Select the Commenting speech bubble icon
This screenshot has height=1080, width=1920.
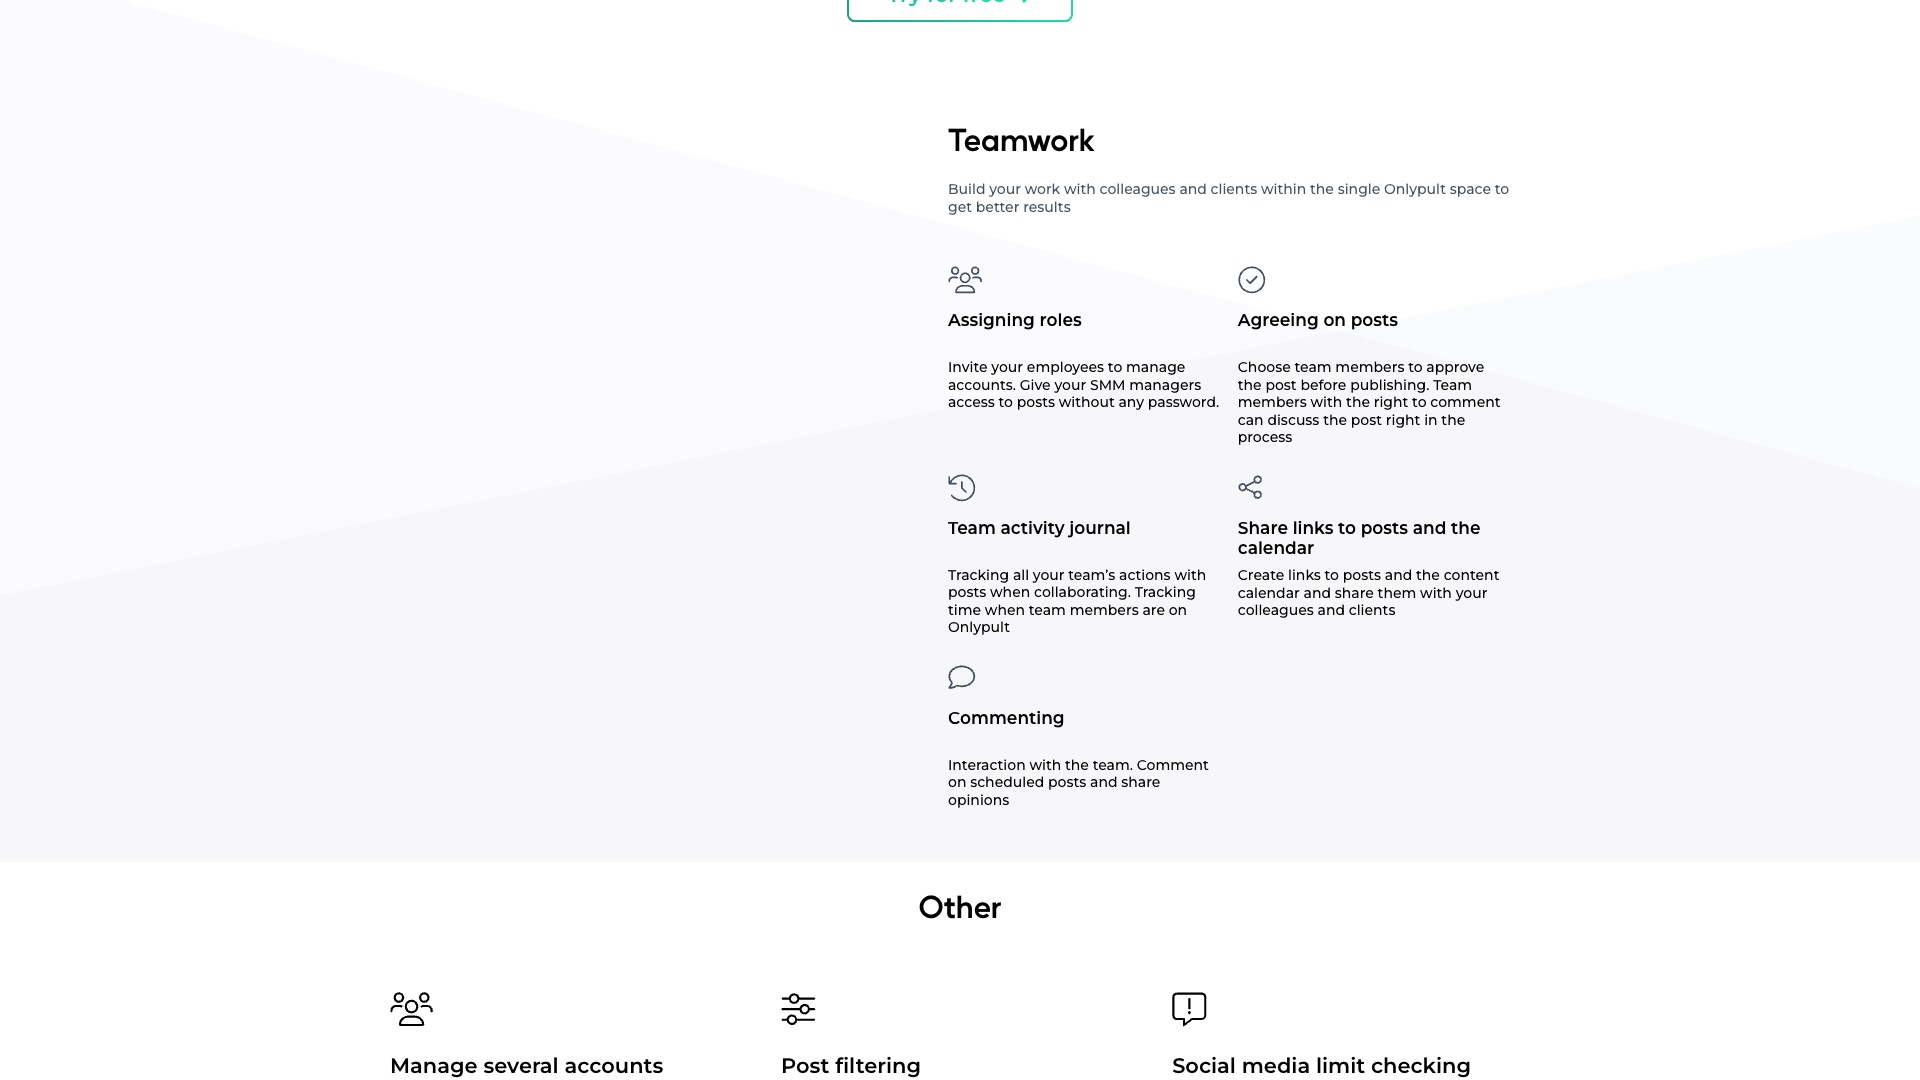pos(962,677)
